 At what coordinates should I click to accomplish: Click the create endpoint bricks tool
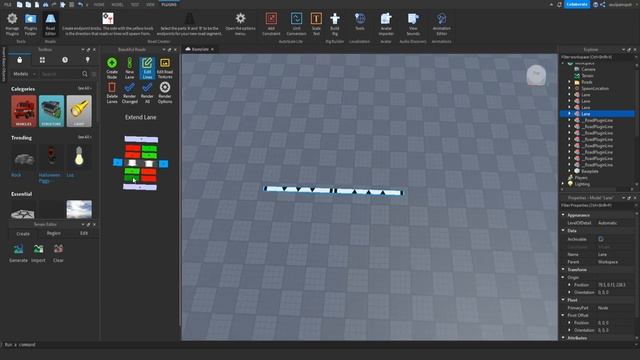[x=108, y=18]
